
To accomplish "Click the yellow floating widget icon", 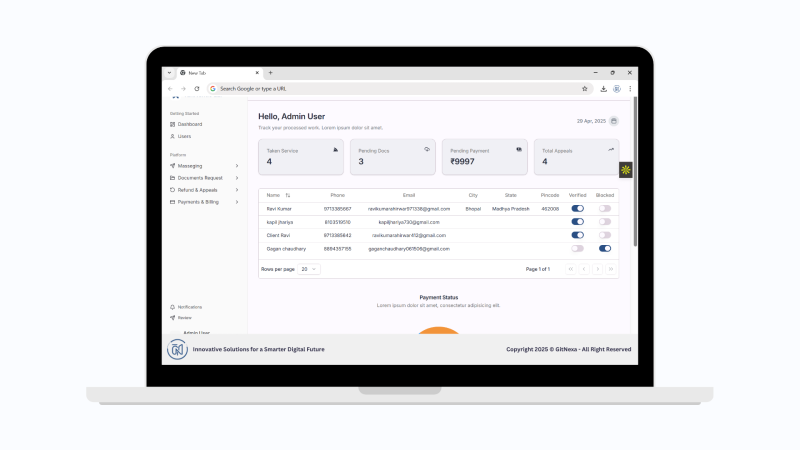I will tap(625, 171).
